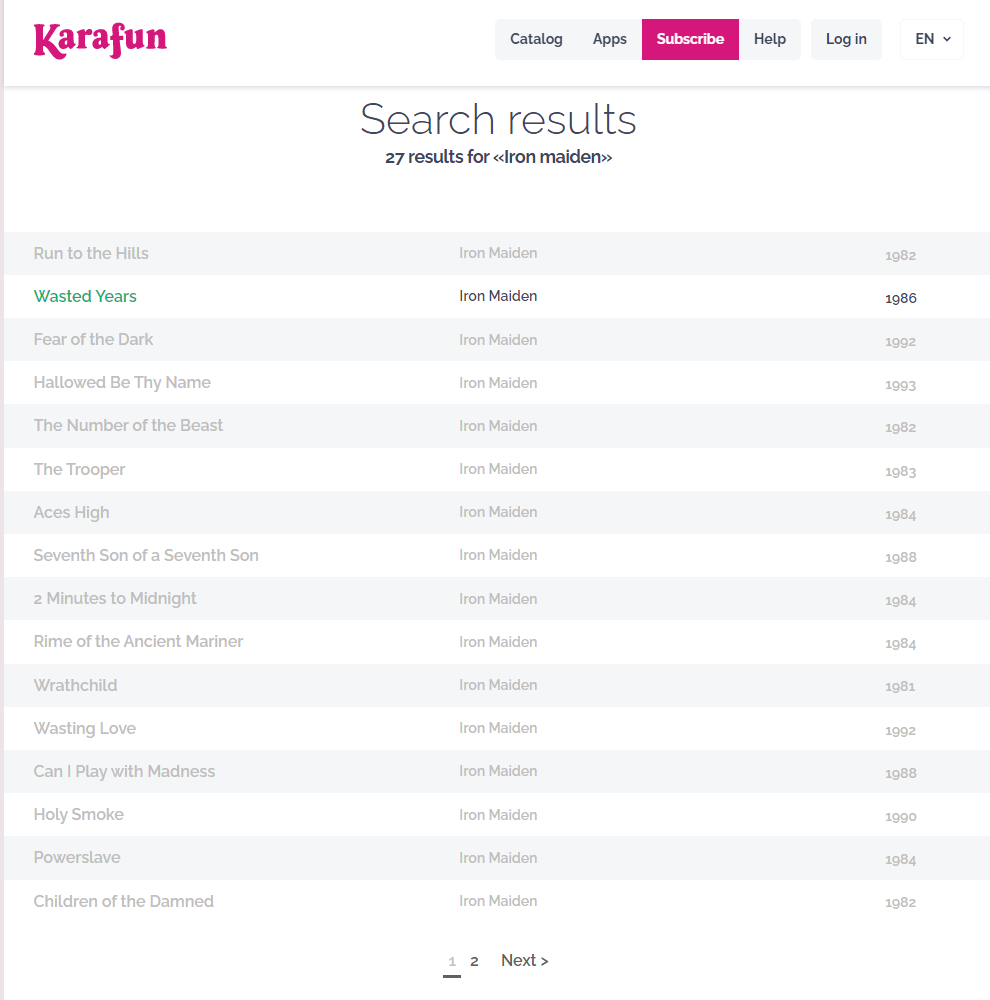Click the pink Subscribe button
The height and width of the screenshot is (1000, 990).
[690, 40]
